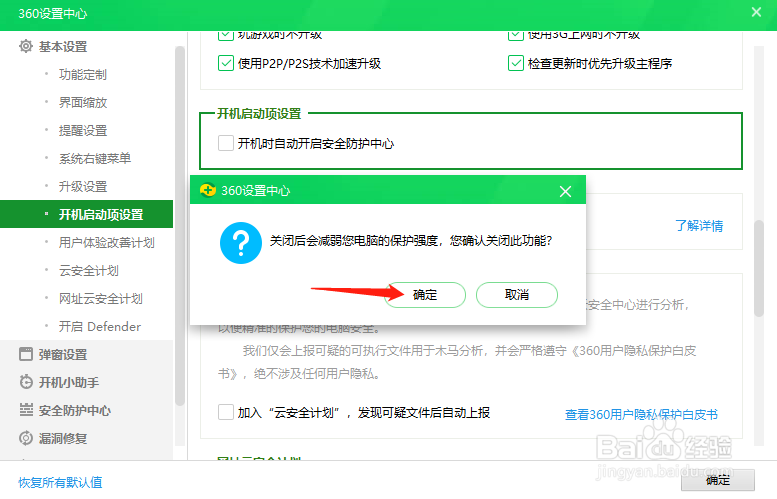Click the 360 logo in dialog title

click(208, 190)
